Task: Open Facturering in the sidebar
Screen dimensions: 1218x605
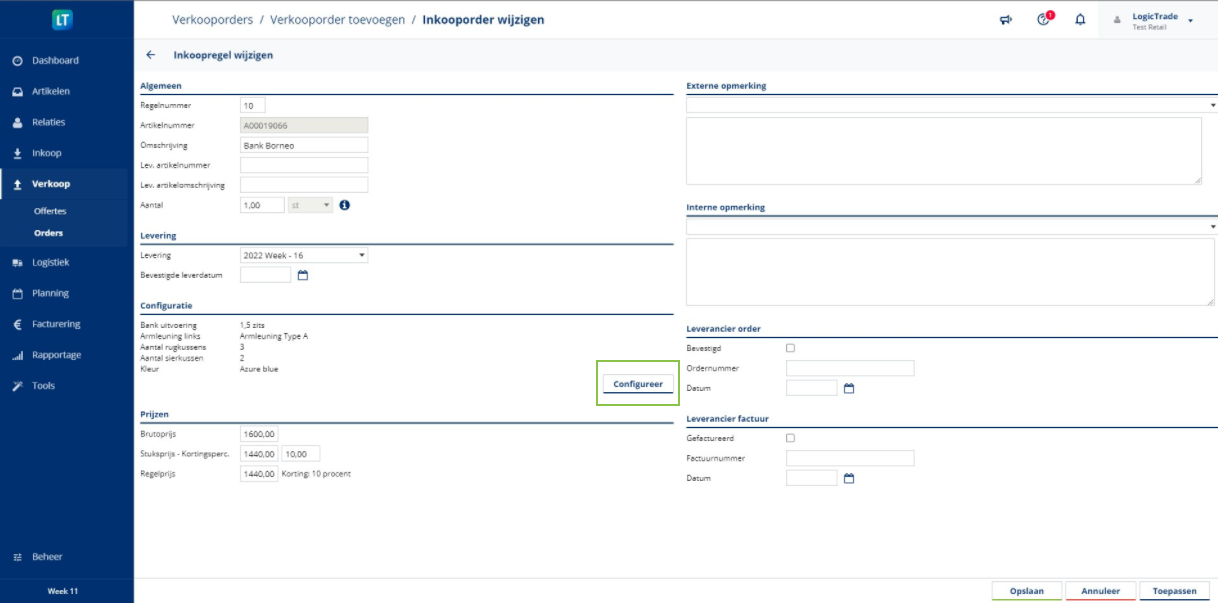Action: [x=56, y=324]
